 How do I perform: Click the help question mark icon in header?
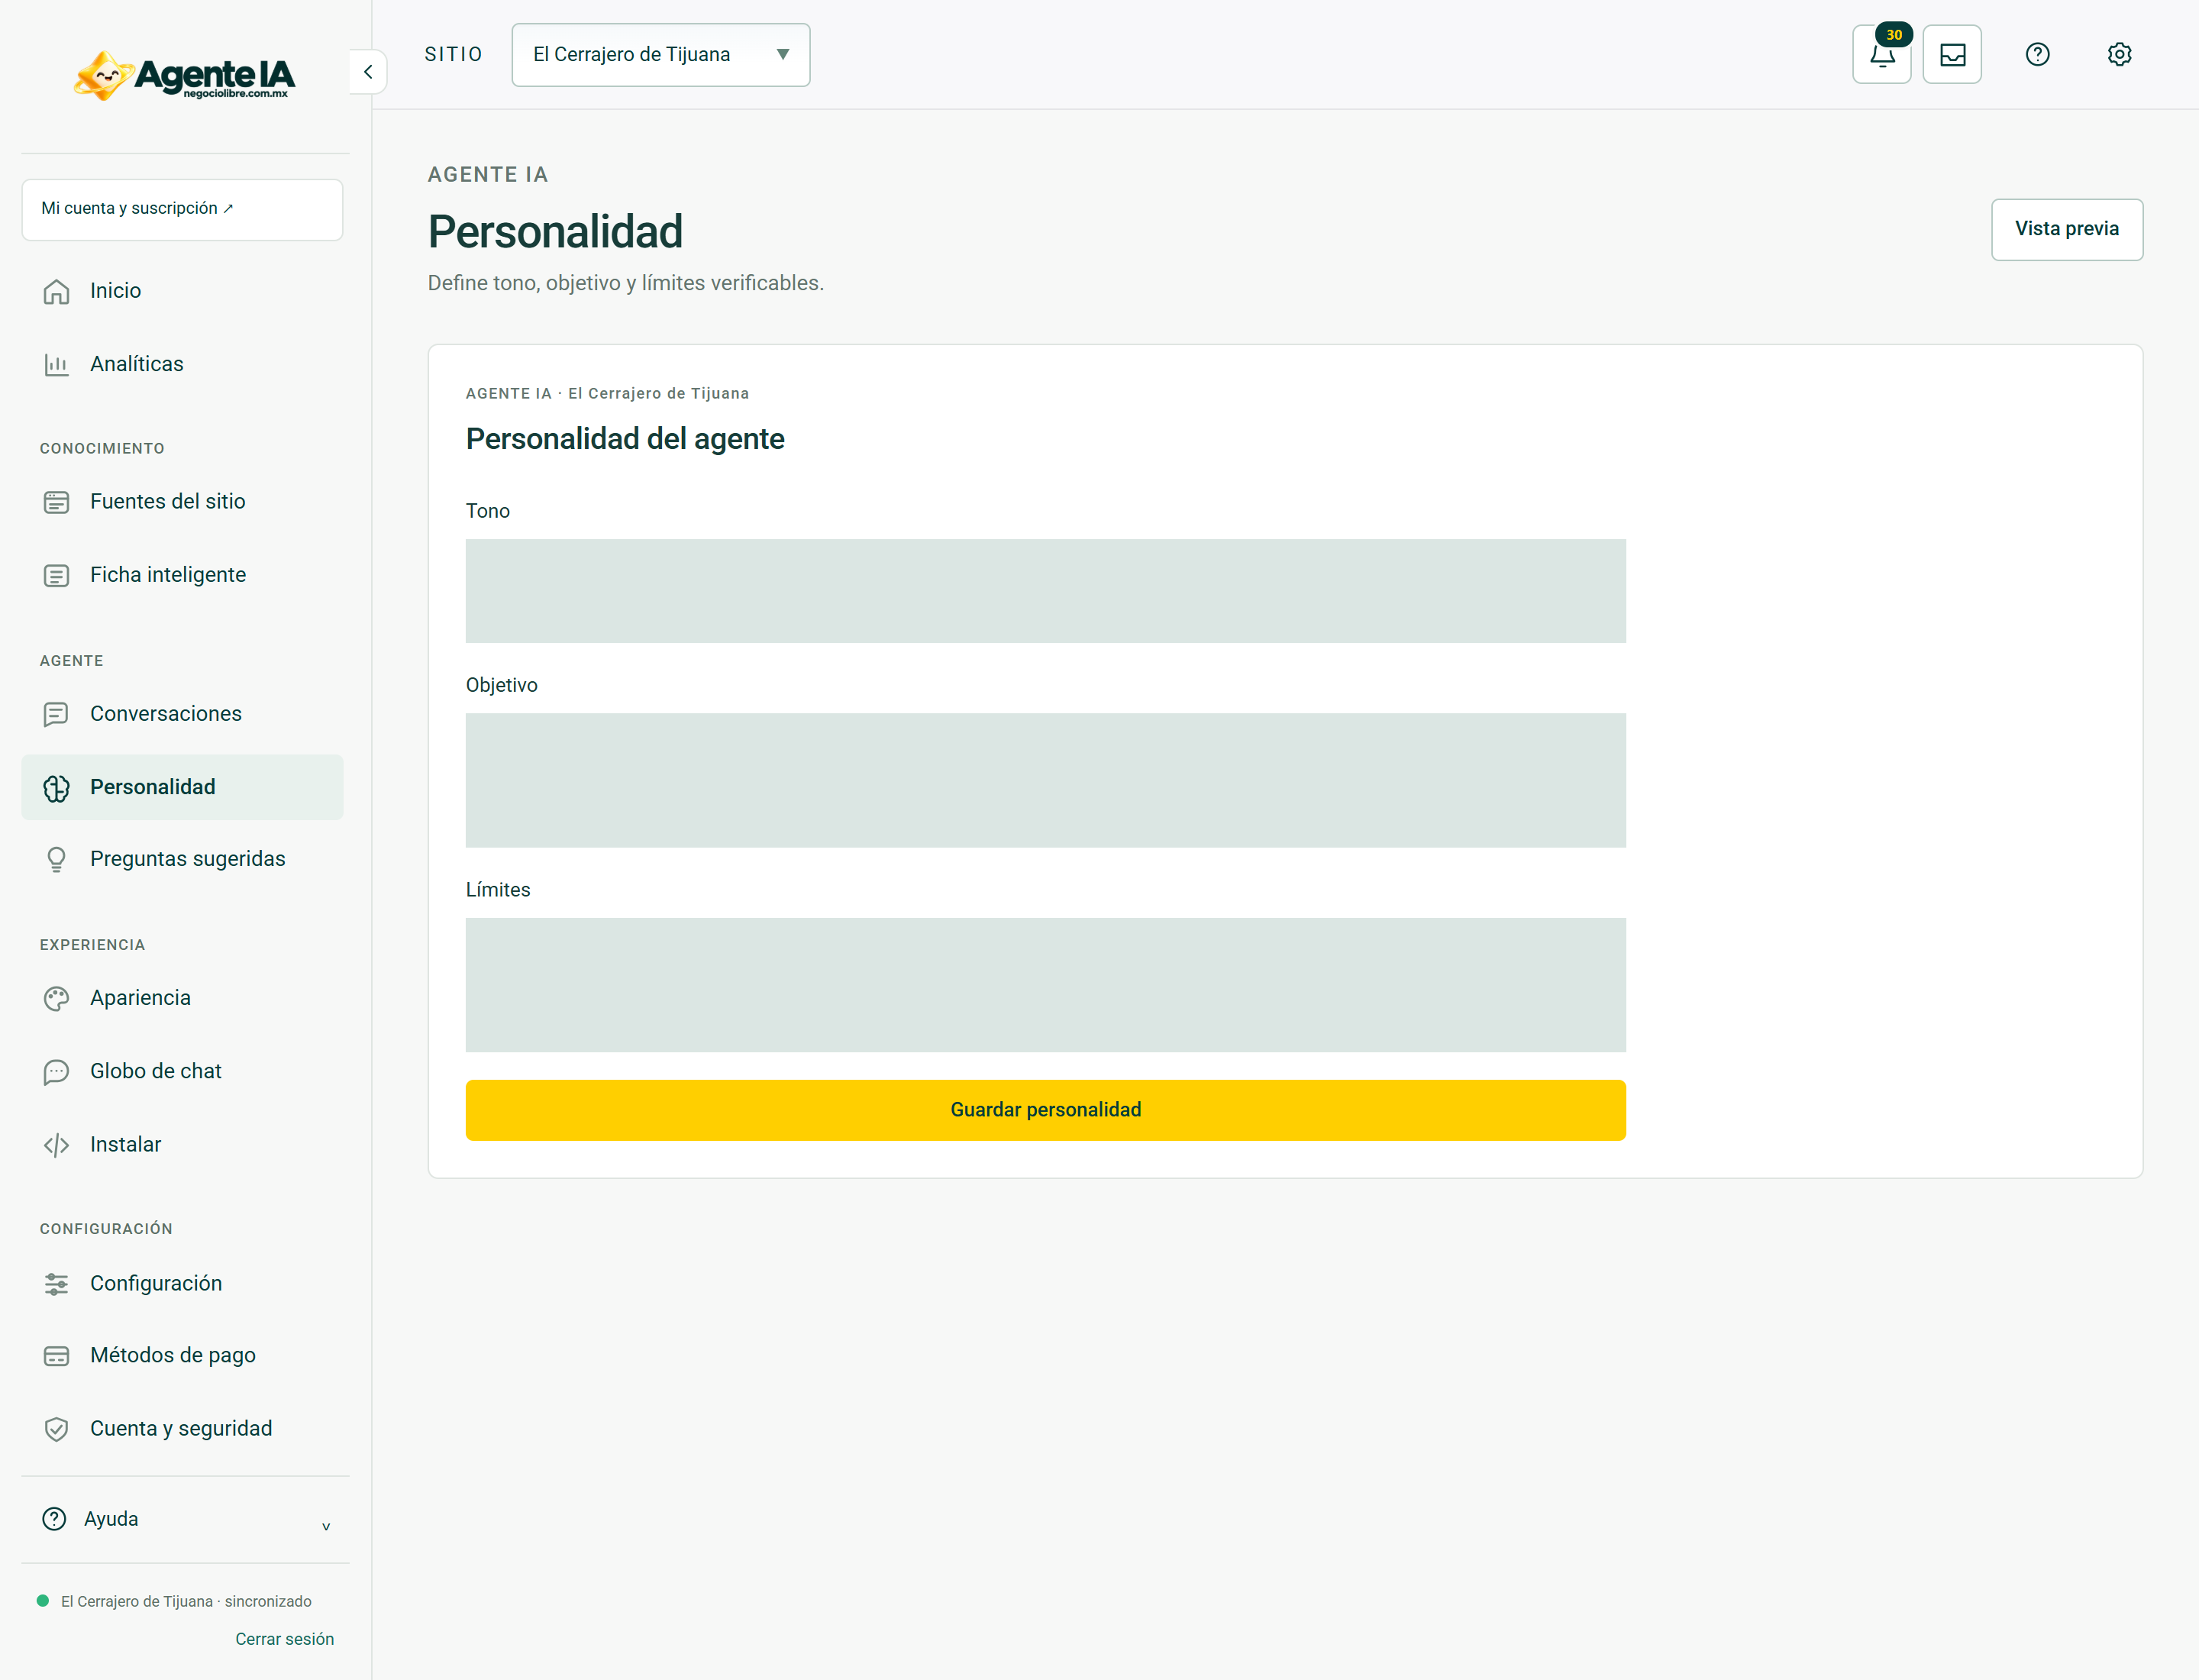coord(2037,54)
